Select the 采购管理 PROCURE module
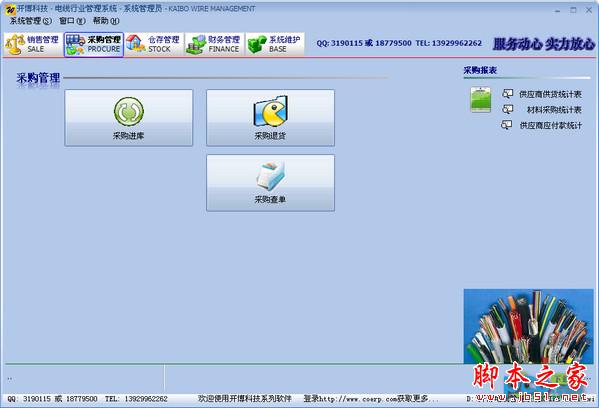 click(x=94, y=44)
